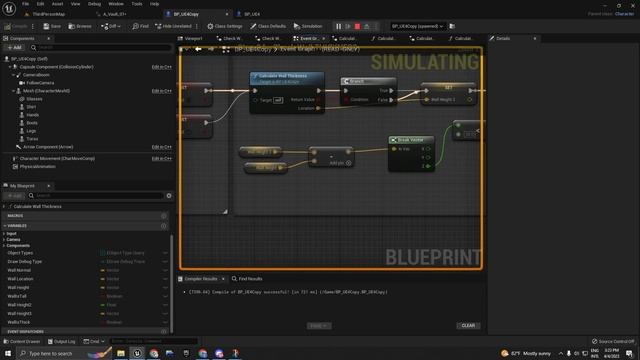Click Edit in C++ link for Character Movement

pos(162,158)
